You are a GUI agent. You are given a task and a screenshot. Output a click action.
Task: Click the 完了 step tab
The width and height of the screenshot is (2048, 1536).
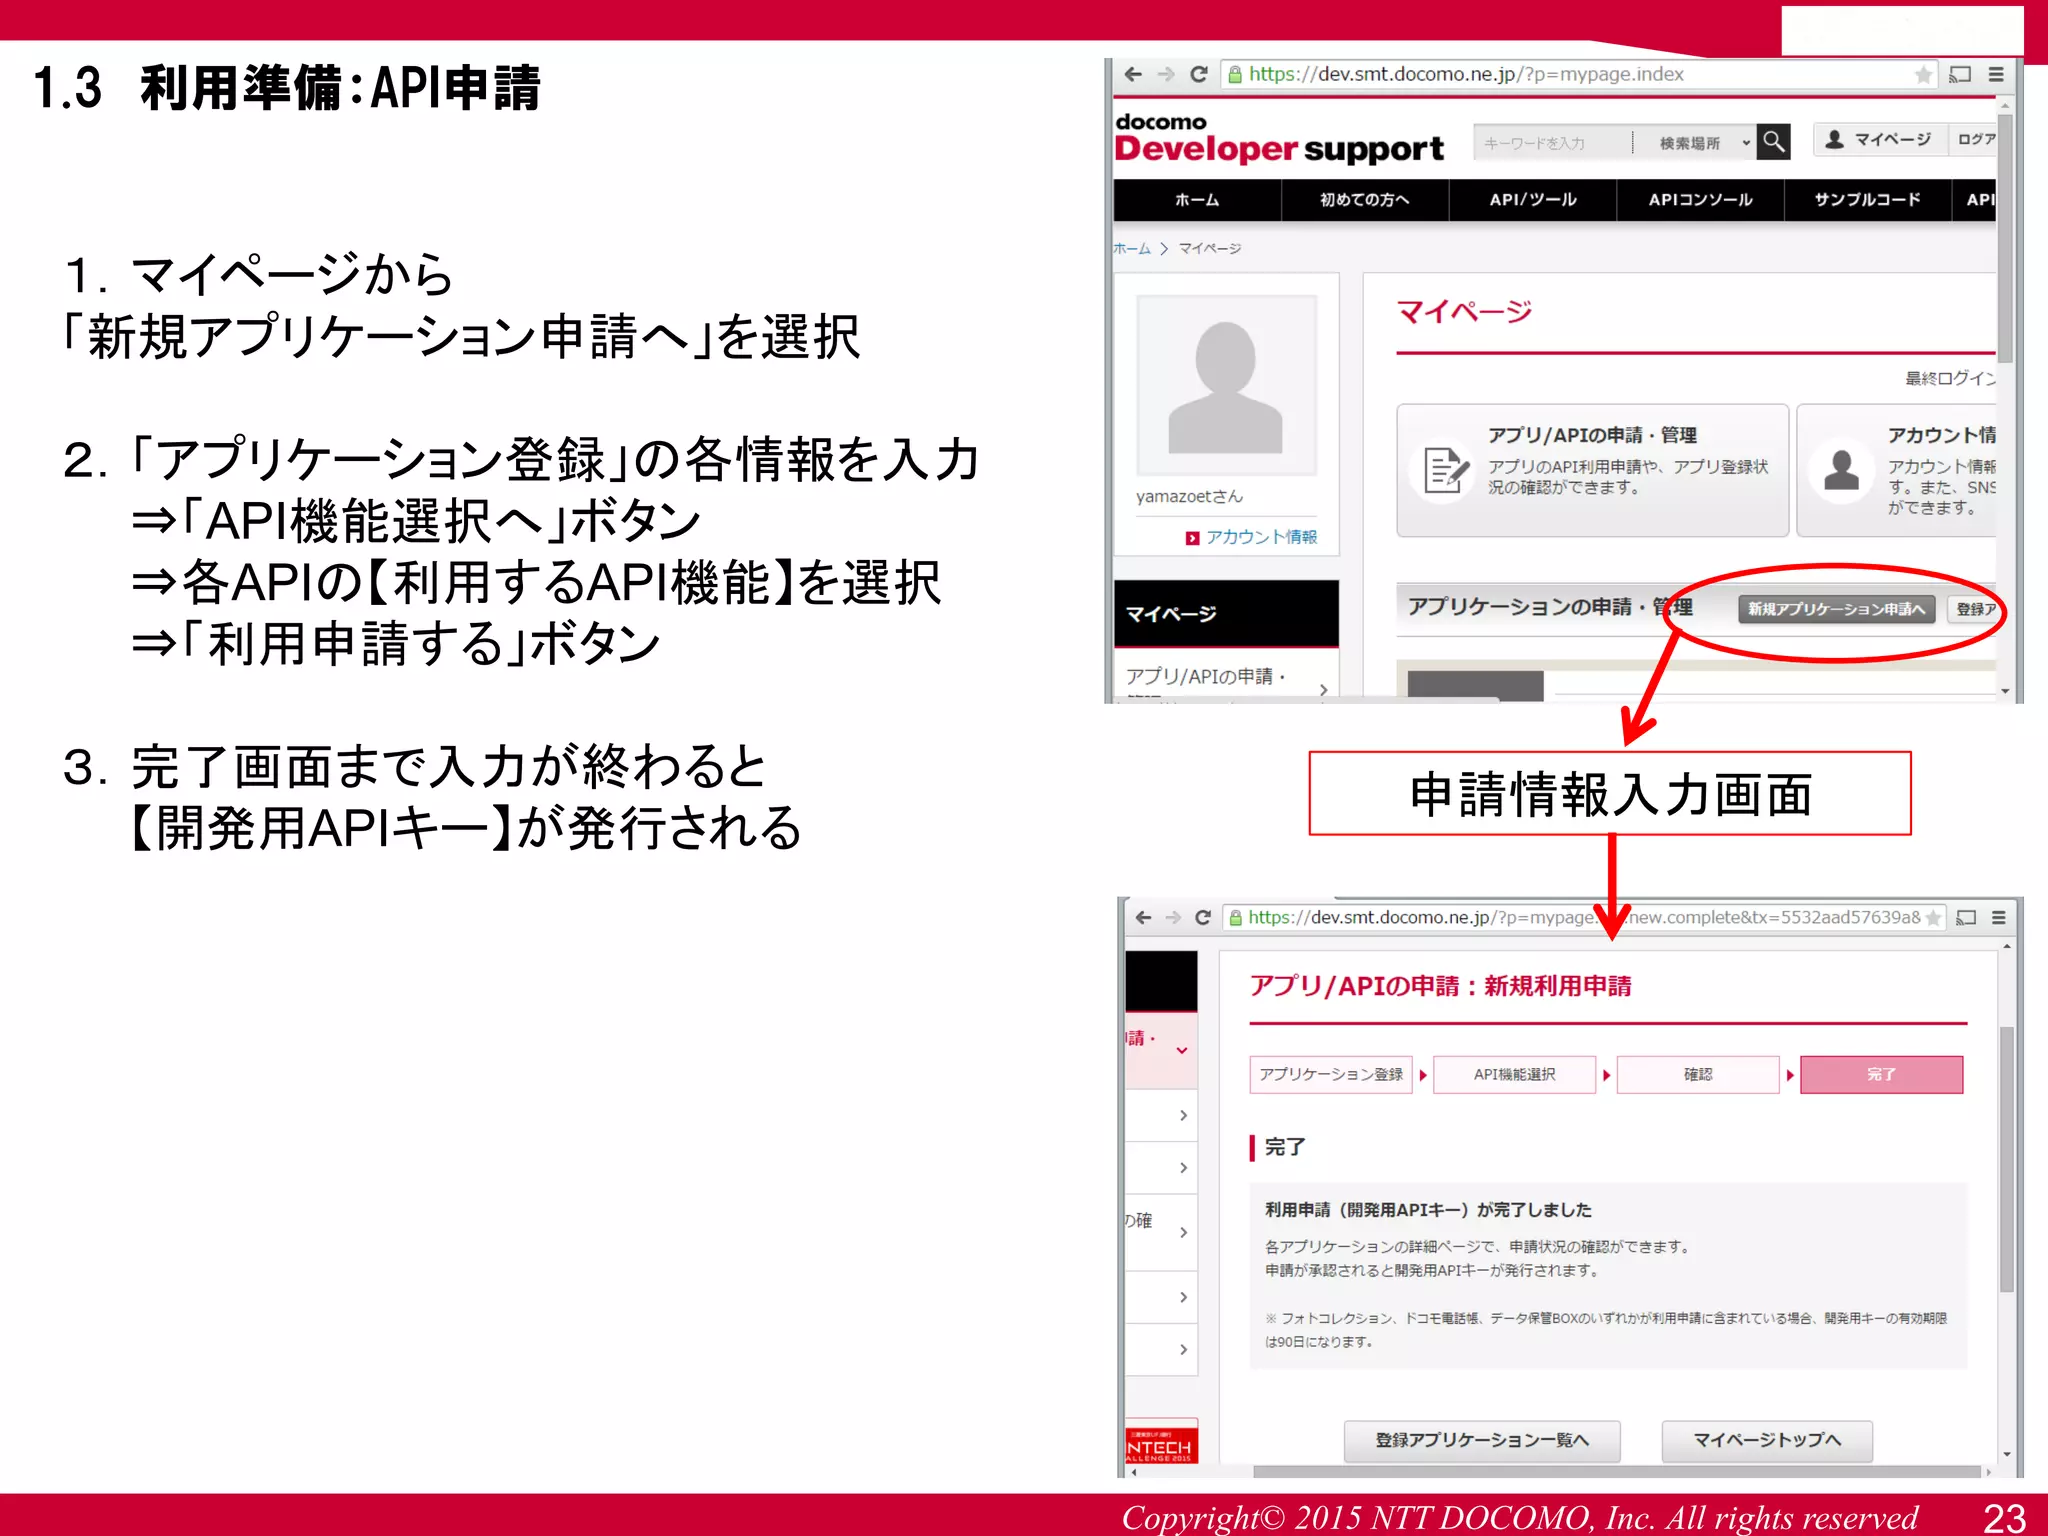click(x=1881, y=1074)
